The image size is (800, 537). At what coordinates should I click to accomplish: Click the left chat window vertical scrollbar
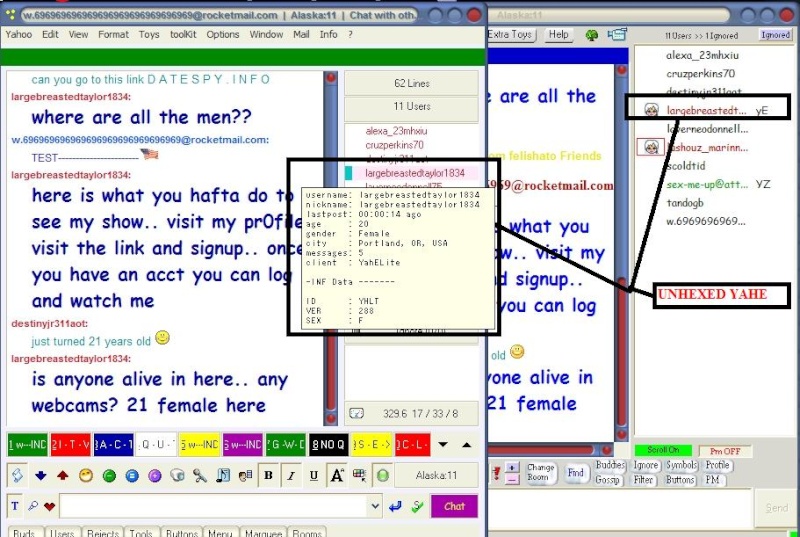point(331,247)
